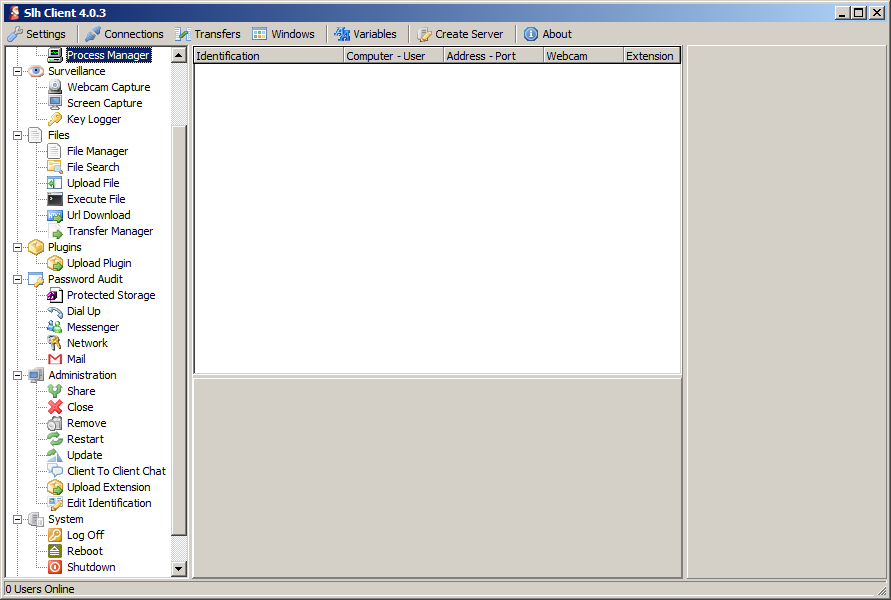This screenshot has height=600, width=891.
Task: Open Url Download in the tree
Action: point(98,215)
